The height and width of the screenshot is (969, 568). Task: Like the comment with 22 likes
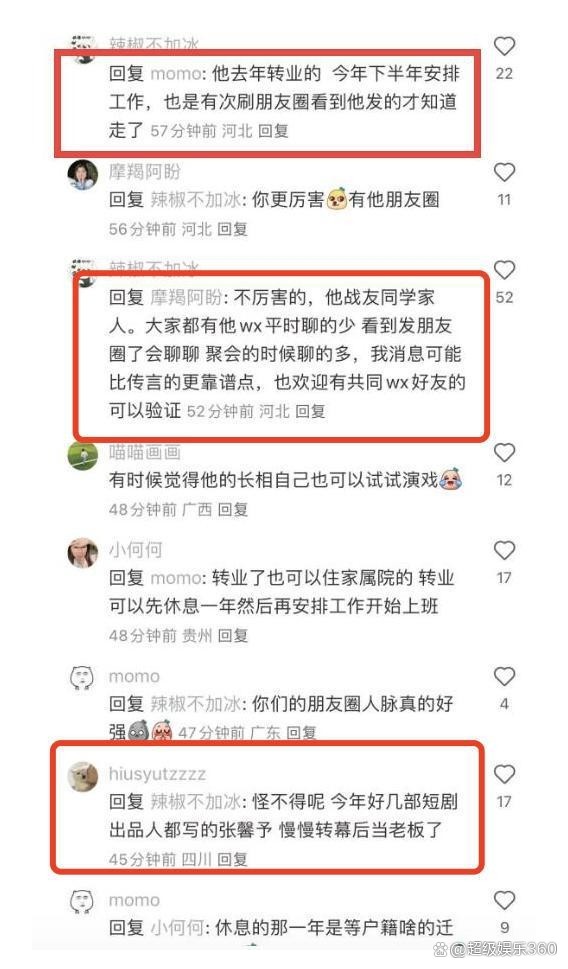(x=504, y=46)
